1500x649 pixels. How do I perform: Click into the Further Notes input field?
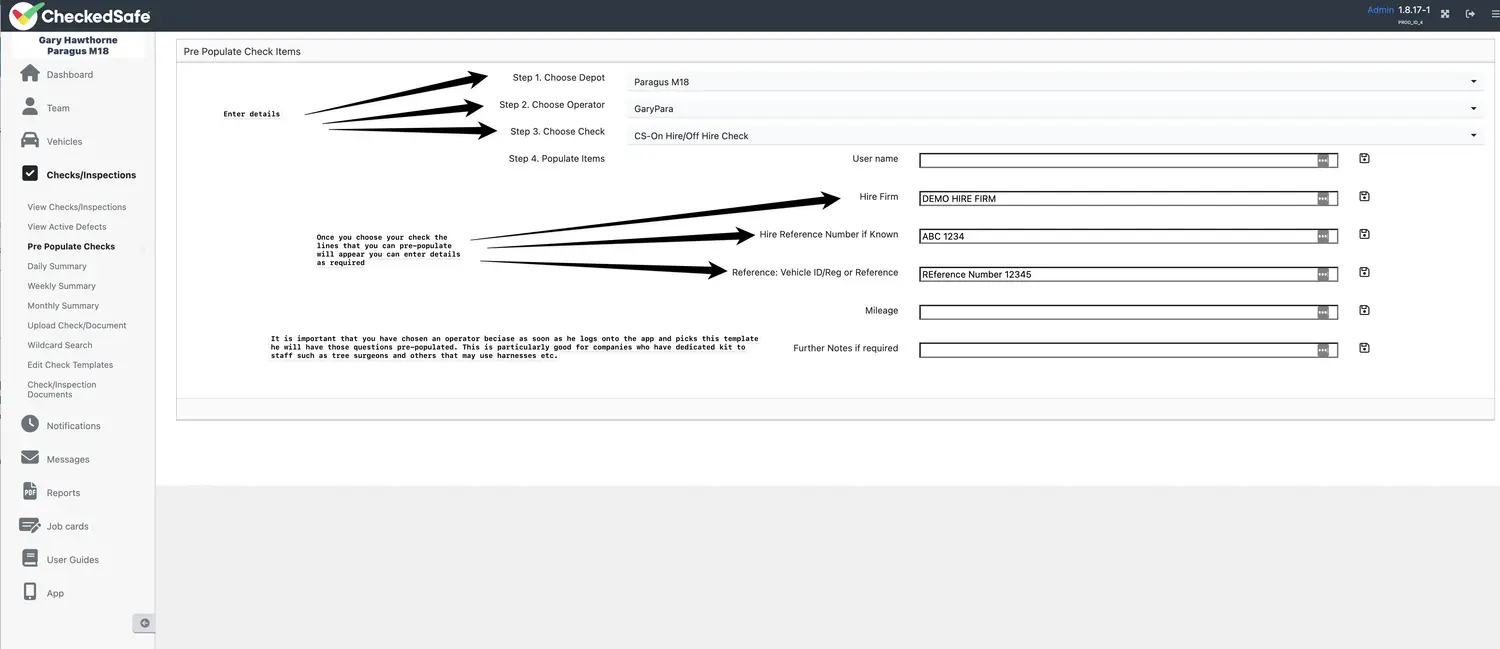pyautogui.click(x=1116, y=350)
